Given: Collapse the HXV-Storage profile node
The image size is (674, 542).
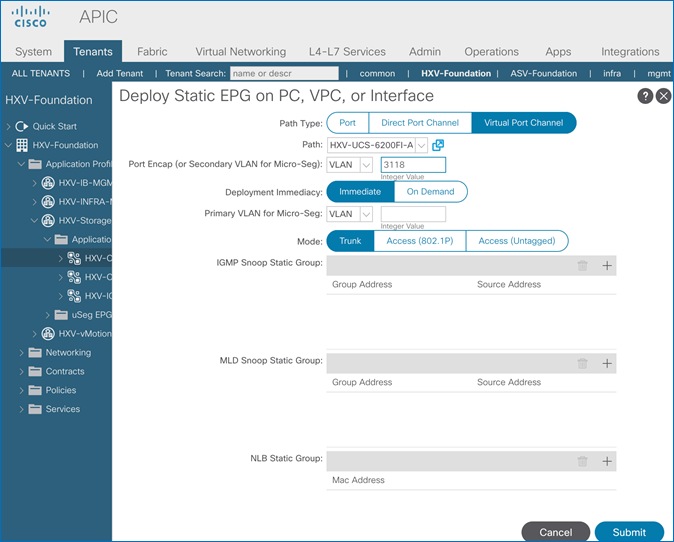Looking at the screenshot, I should click(x=34, y=220).
